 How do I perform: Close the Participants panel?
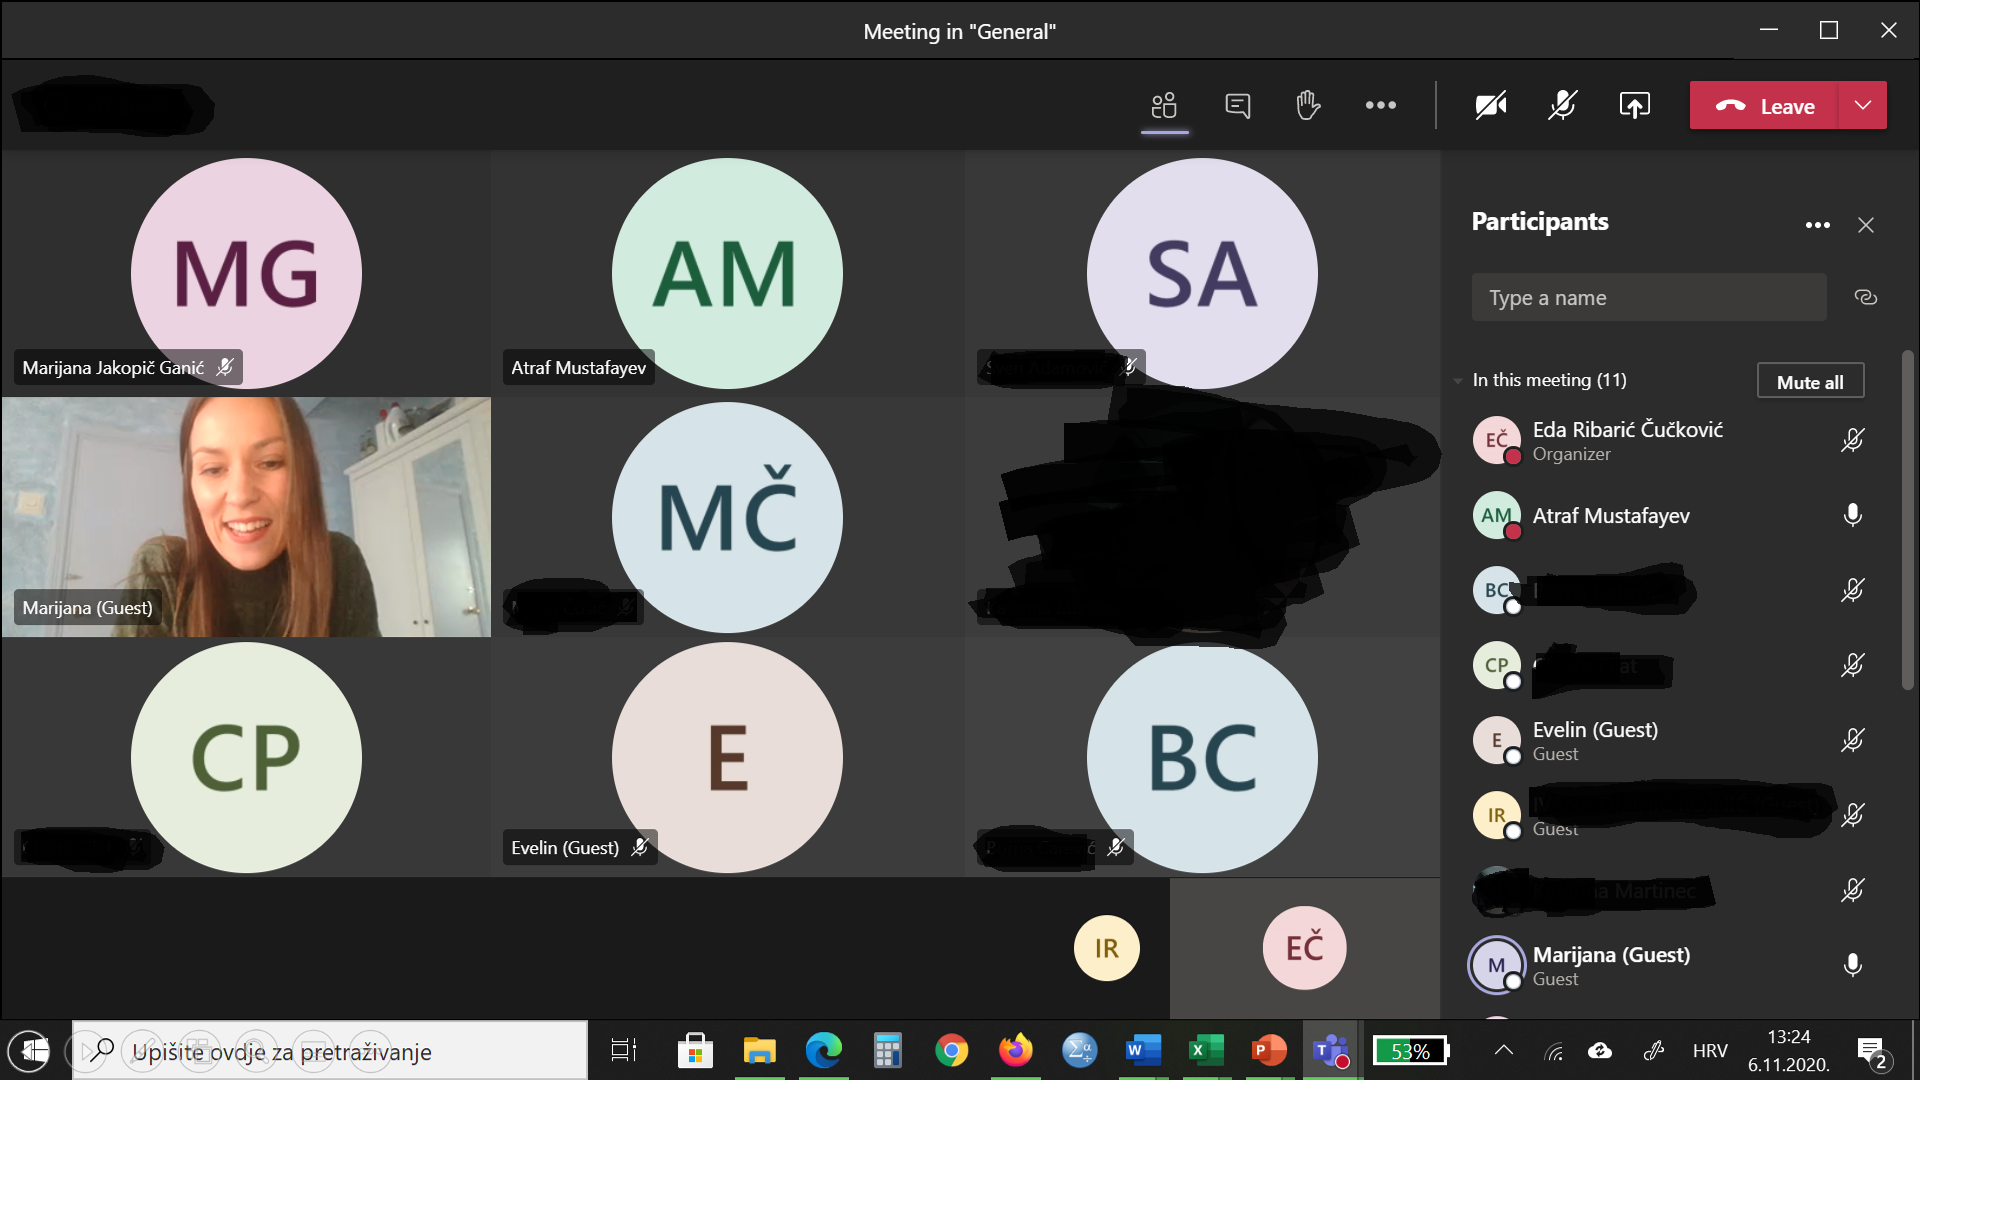(1865, 225)
